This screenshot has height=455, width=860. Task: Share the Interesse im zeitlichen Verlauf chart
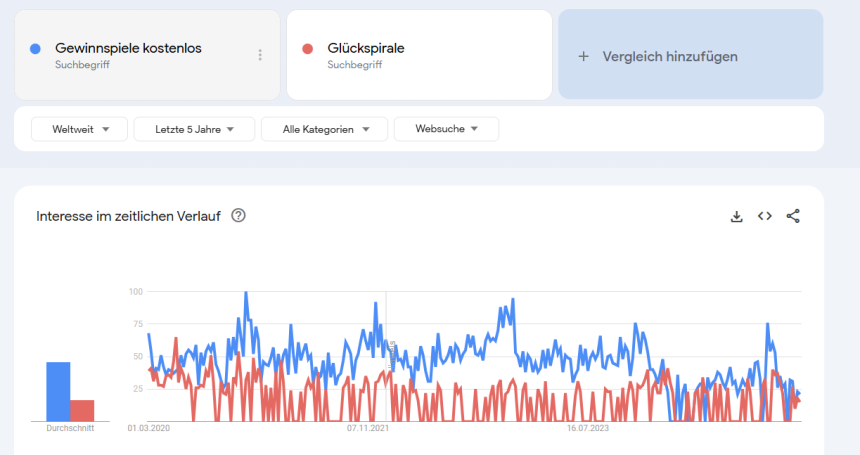[x=793, y=216]
